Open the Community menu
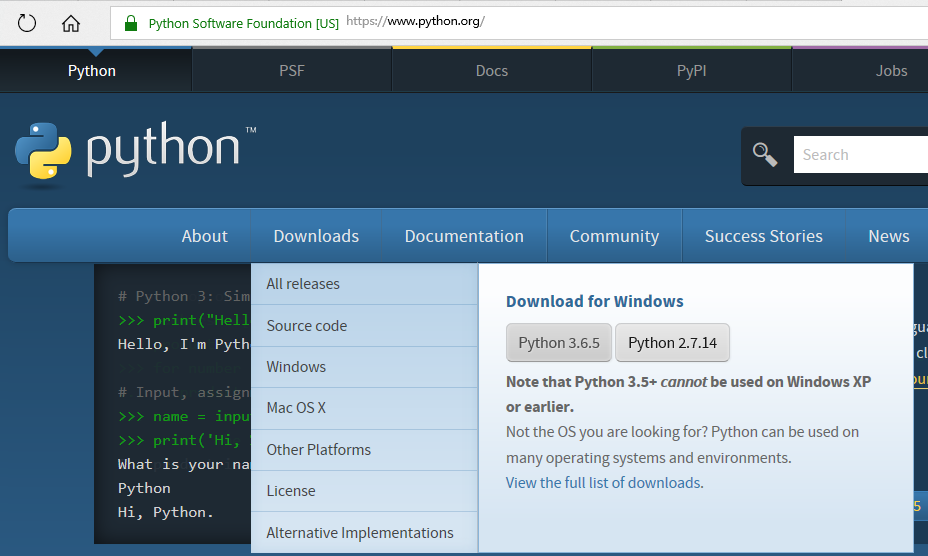 pyautogui.click(x=614, y=236)
